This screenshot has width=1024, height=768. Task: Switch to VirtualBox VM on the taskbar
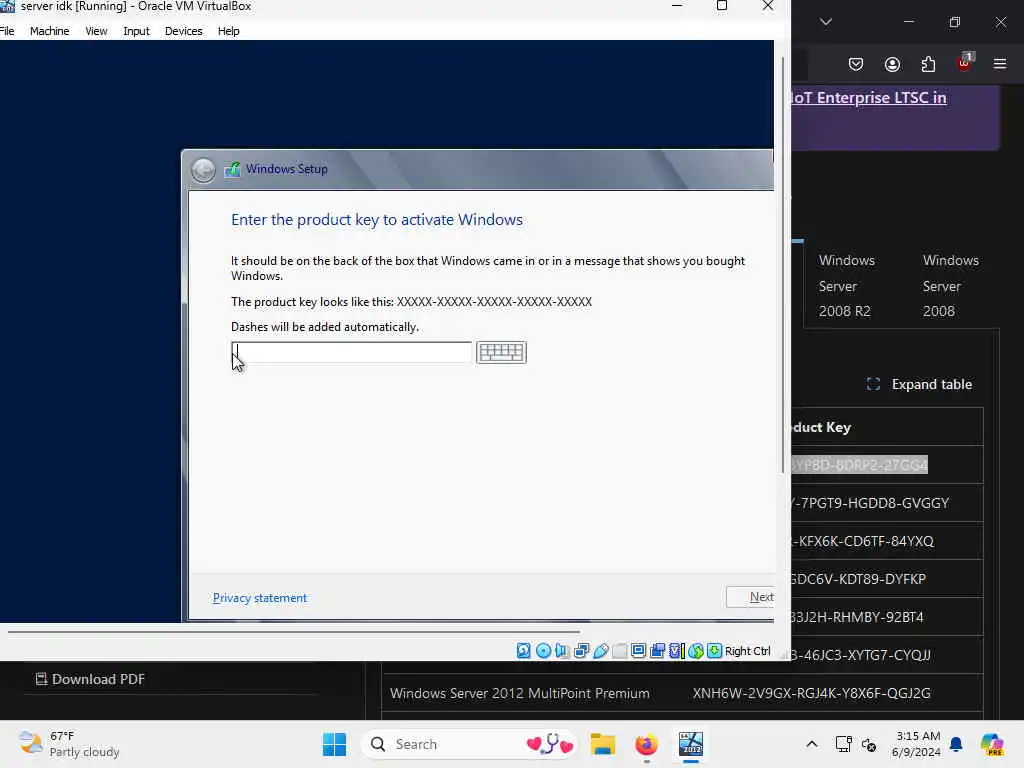click(690, 744)
